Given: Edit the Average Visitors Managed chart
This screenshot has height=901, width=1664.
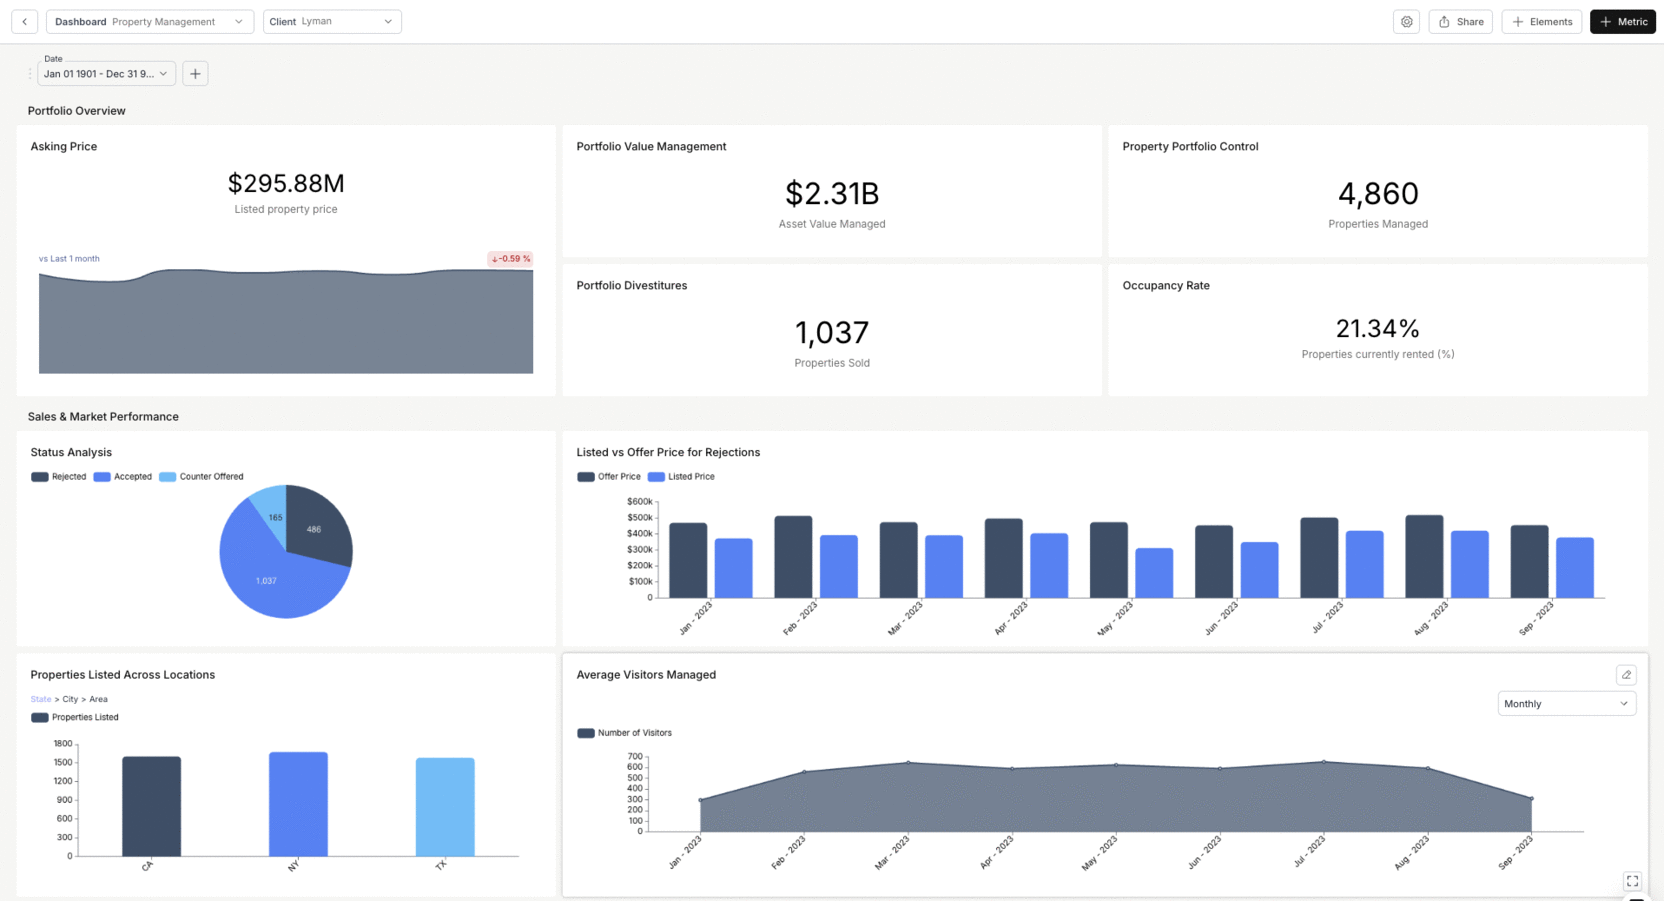Looking at the screenshot, I should (1627, 675).
